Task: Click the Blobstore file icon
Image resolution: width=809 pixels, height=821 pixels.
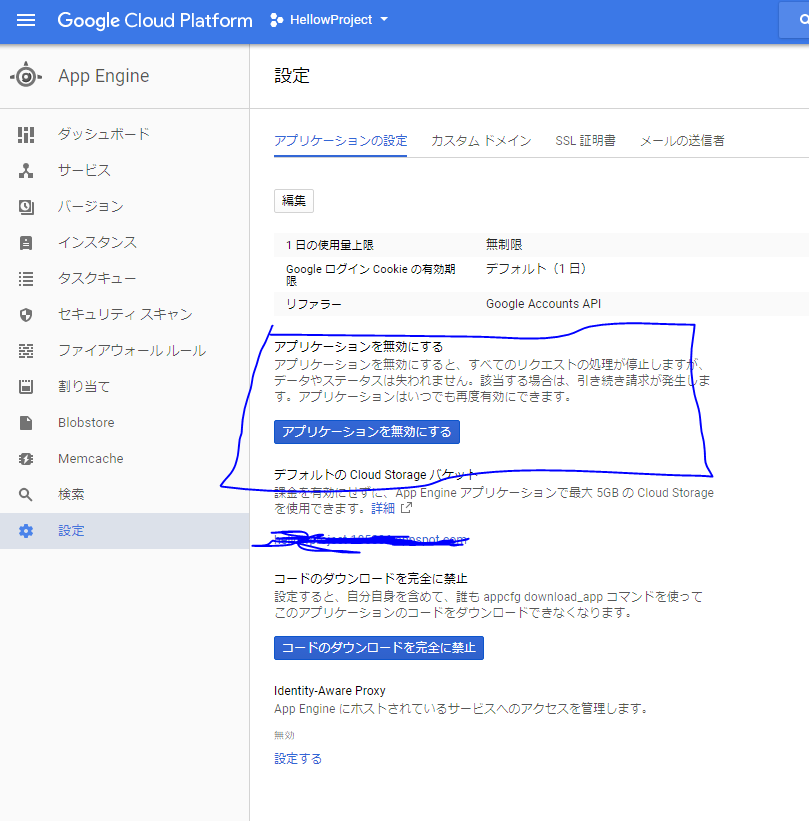Action: pos(26,423)
